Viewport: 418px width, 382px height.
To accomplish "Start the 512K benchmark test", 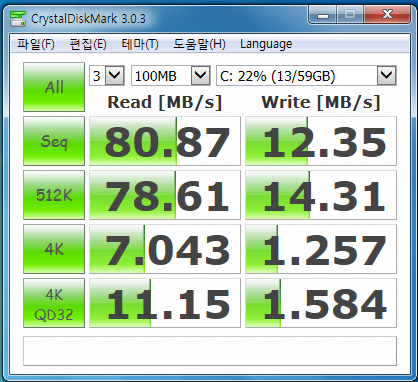I will (54, 195).
